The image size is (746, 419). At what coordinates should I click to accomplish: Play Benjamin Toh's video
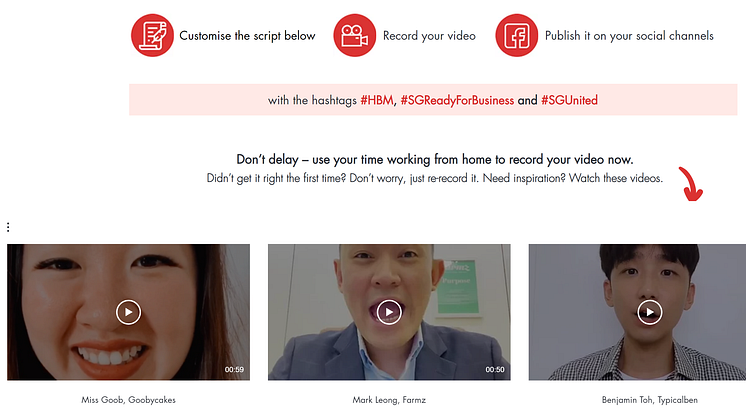point(650,312)
